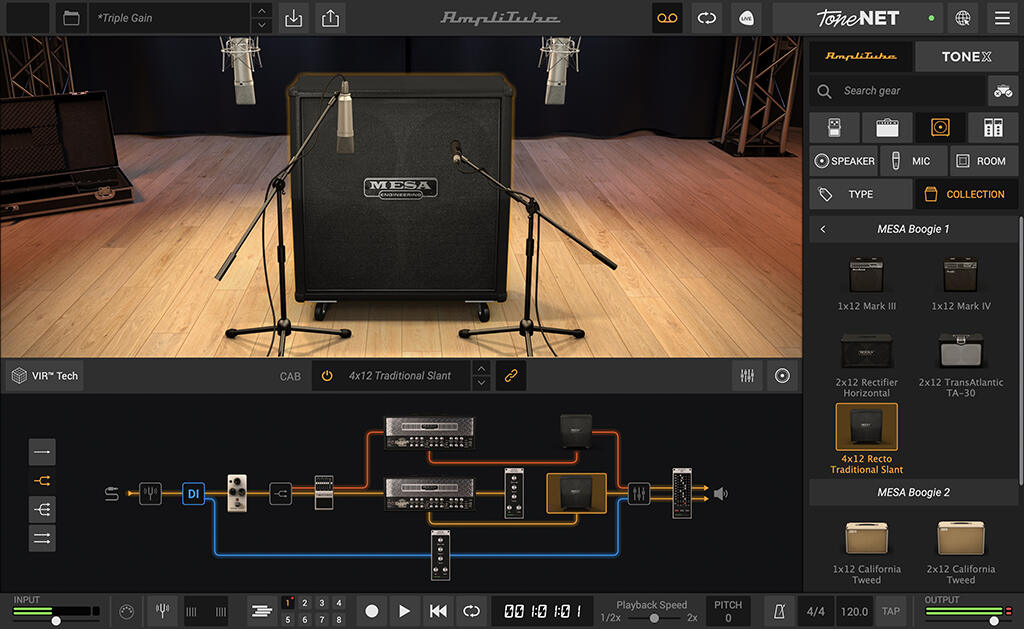Open the tuner in bottom bar

click(x=161, y=610)
